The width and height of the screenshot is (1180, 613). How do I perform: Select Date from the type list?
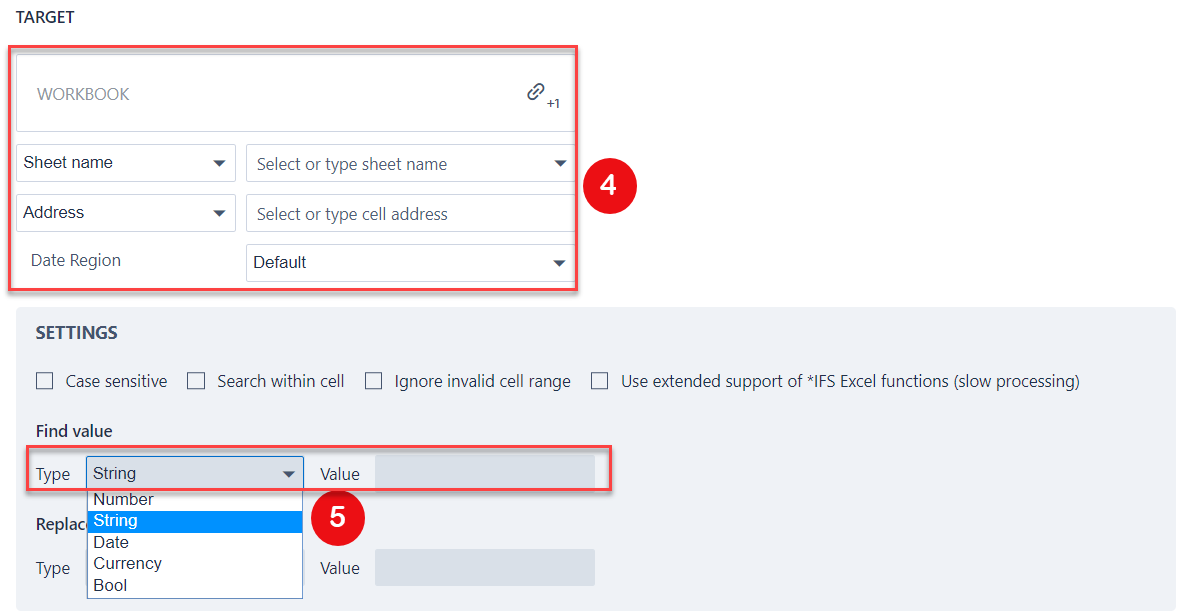click(112, 542)
